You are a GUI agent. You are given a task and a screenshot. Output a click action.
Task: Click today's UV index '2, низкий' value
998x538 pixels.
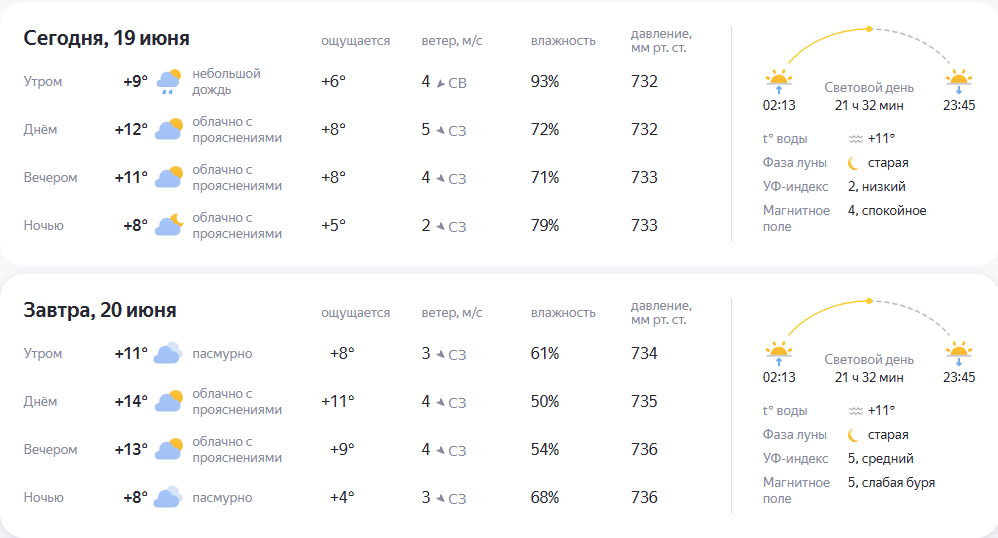tap(876, 187)
